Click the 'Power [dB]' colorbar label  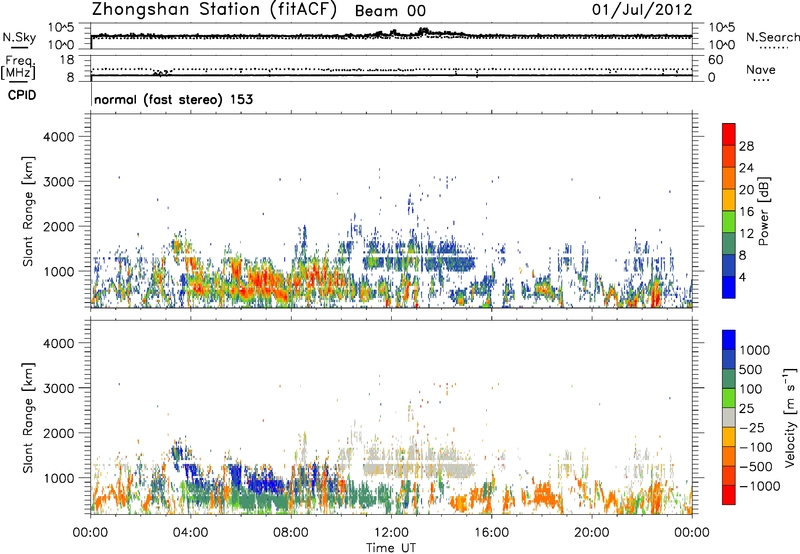pos(763,211)
